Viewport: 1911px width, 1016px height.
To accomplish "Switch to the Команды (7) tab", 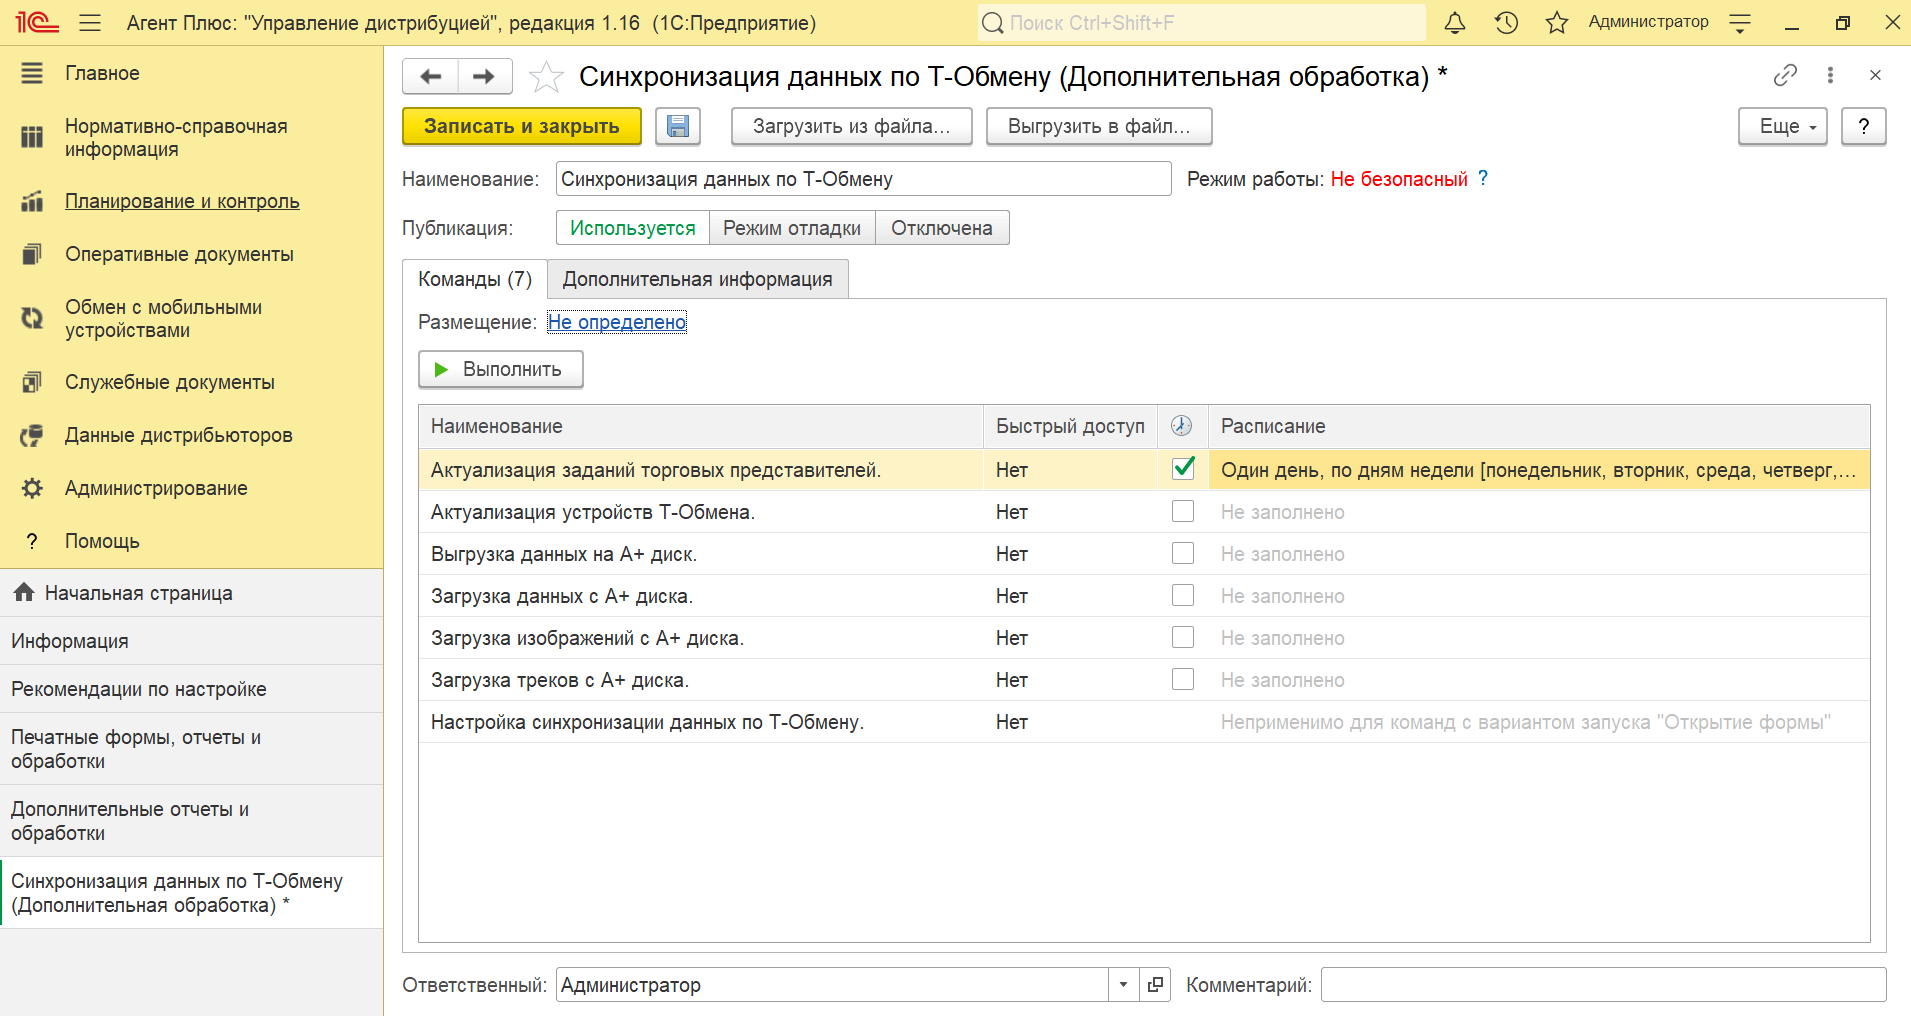I will click(475, 279).
